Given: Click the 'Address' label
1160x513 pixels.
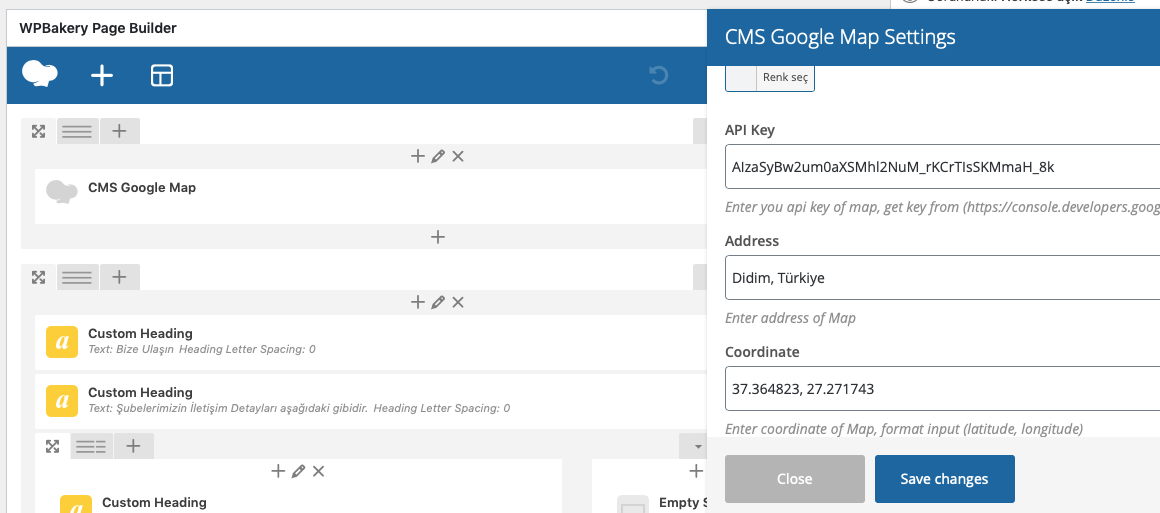Looking at the screenshot, I should pyautogui.click(x=752, y=241).
